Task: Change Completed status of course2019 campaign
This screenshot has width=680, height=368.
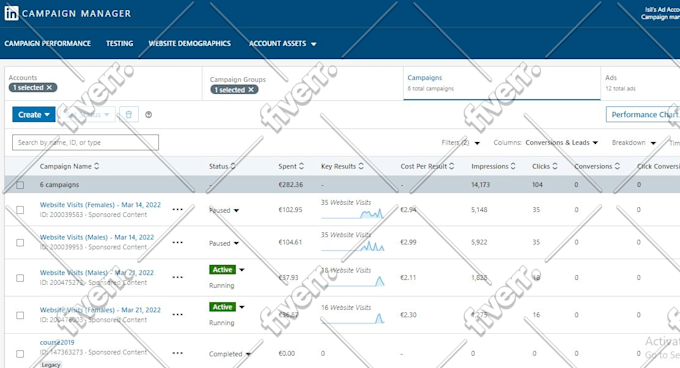Action: [230, 354]
